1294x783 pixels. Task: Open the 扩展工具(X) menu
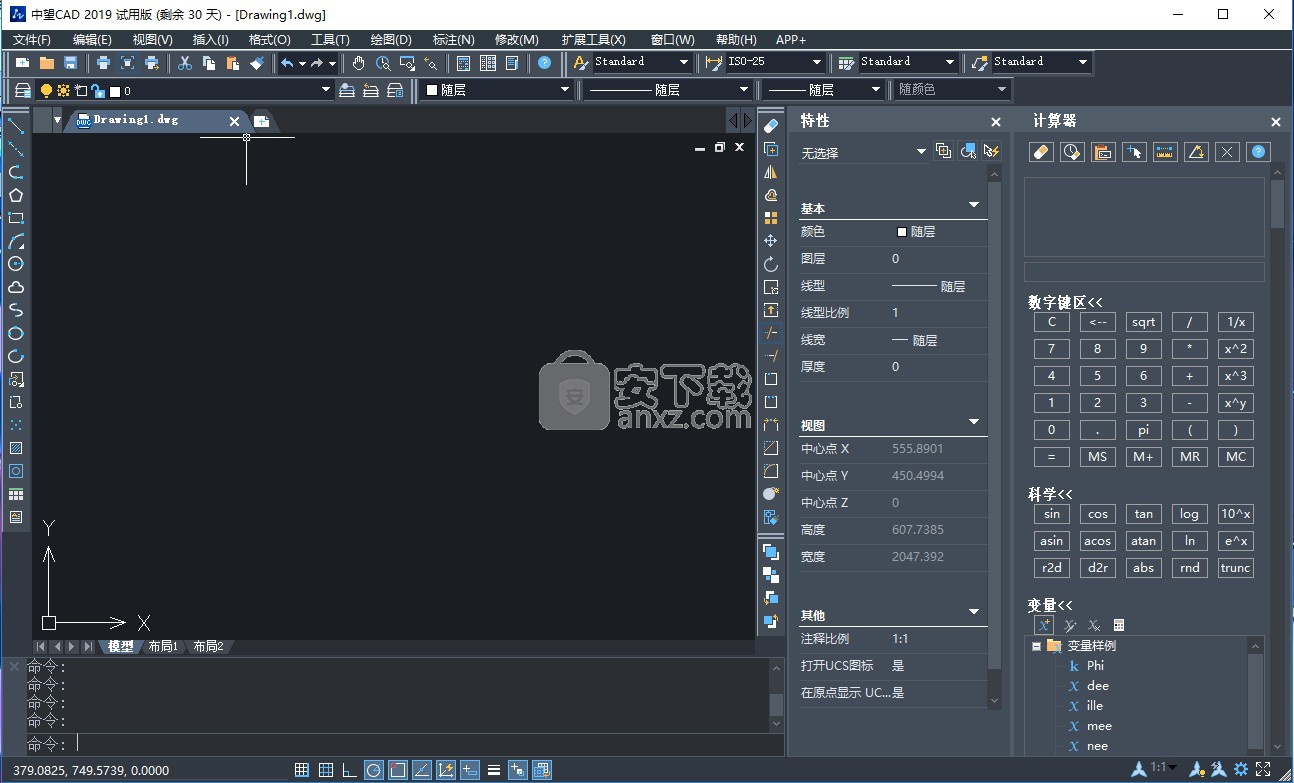[594, 40]
